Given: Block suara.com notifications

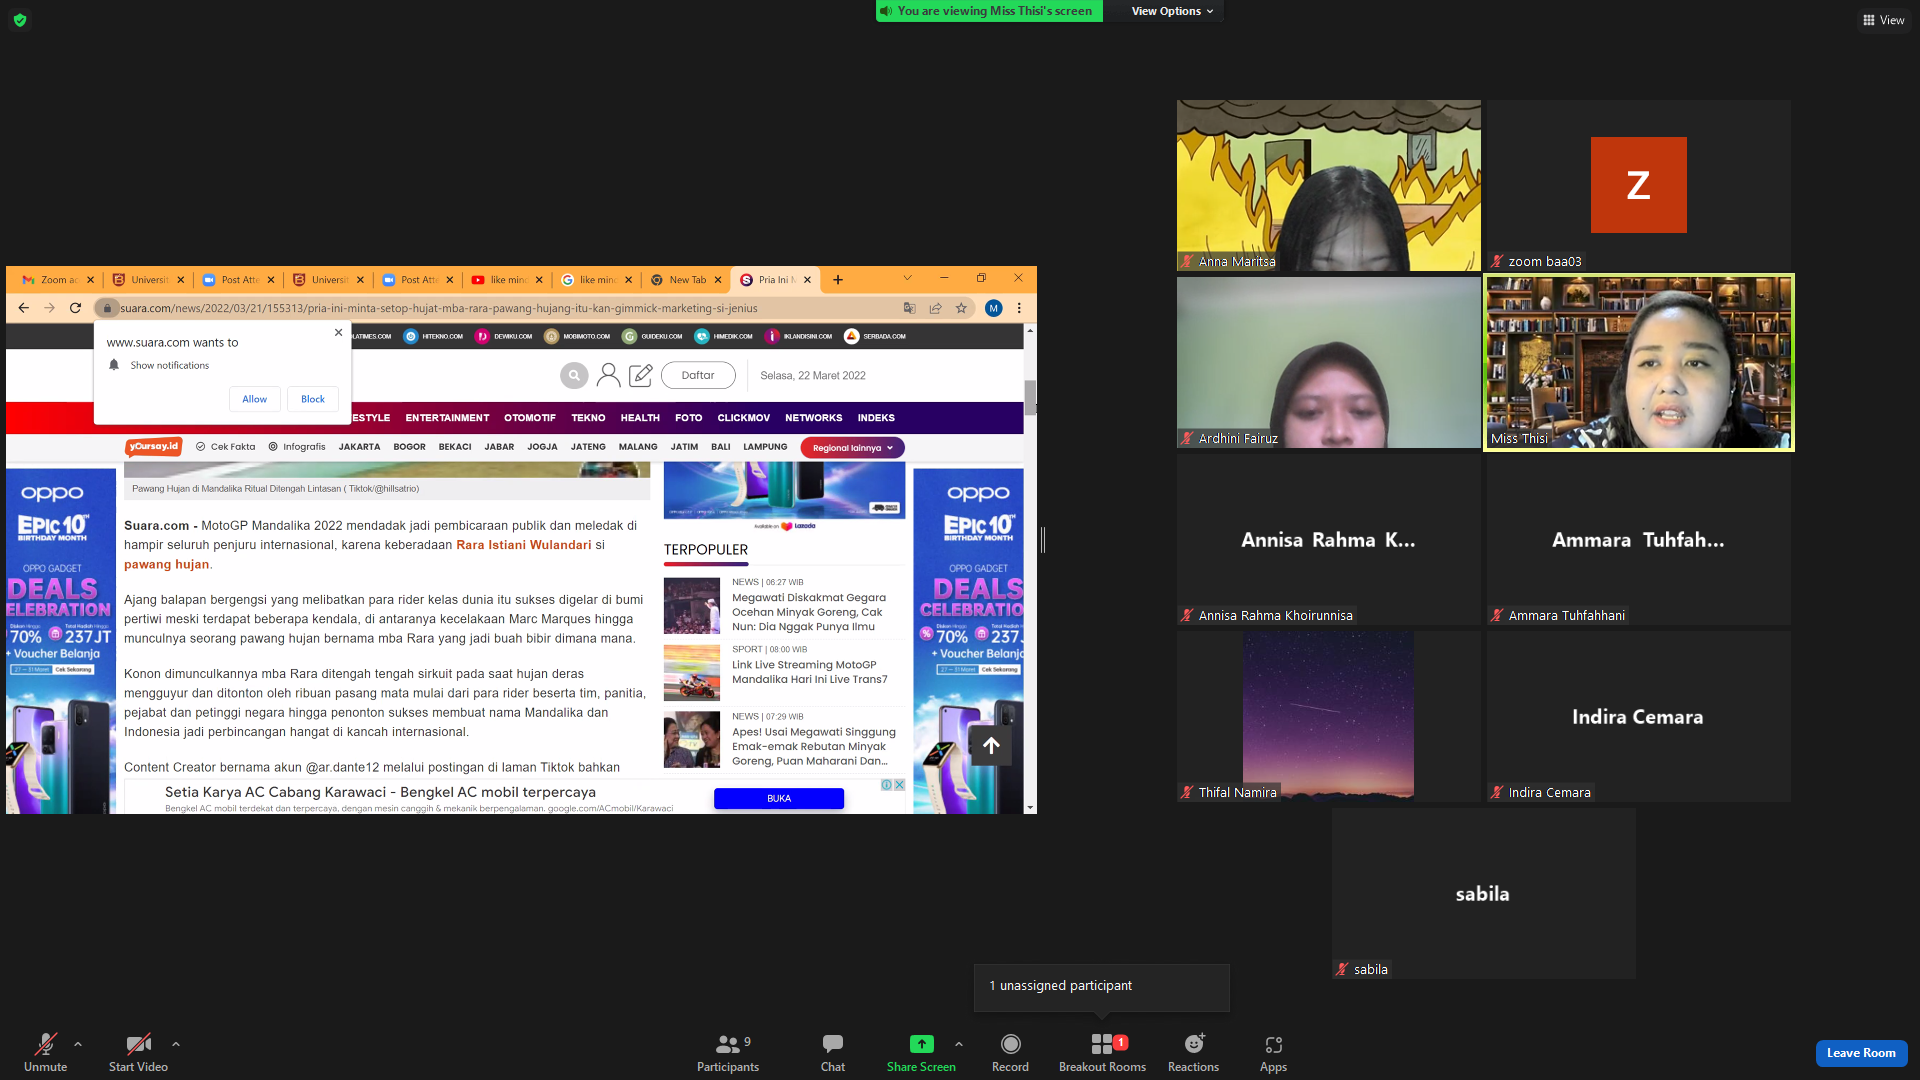Looking at the screenshot, I should tap(313, 399).
